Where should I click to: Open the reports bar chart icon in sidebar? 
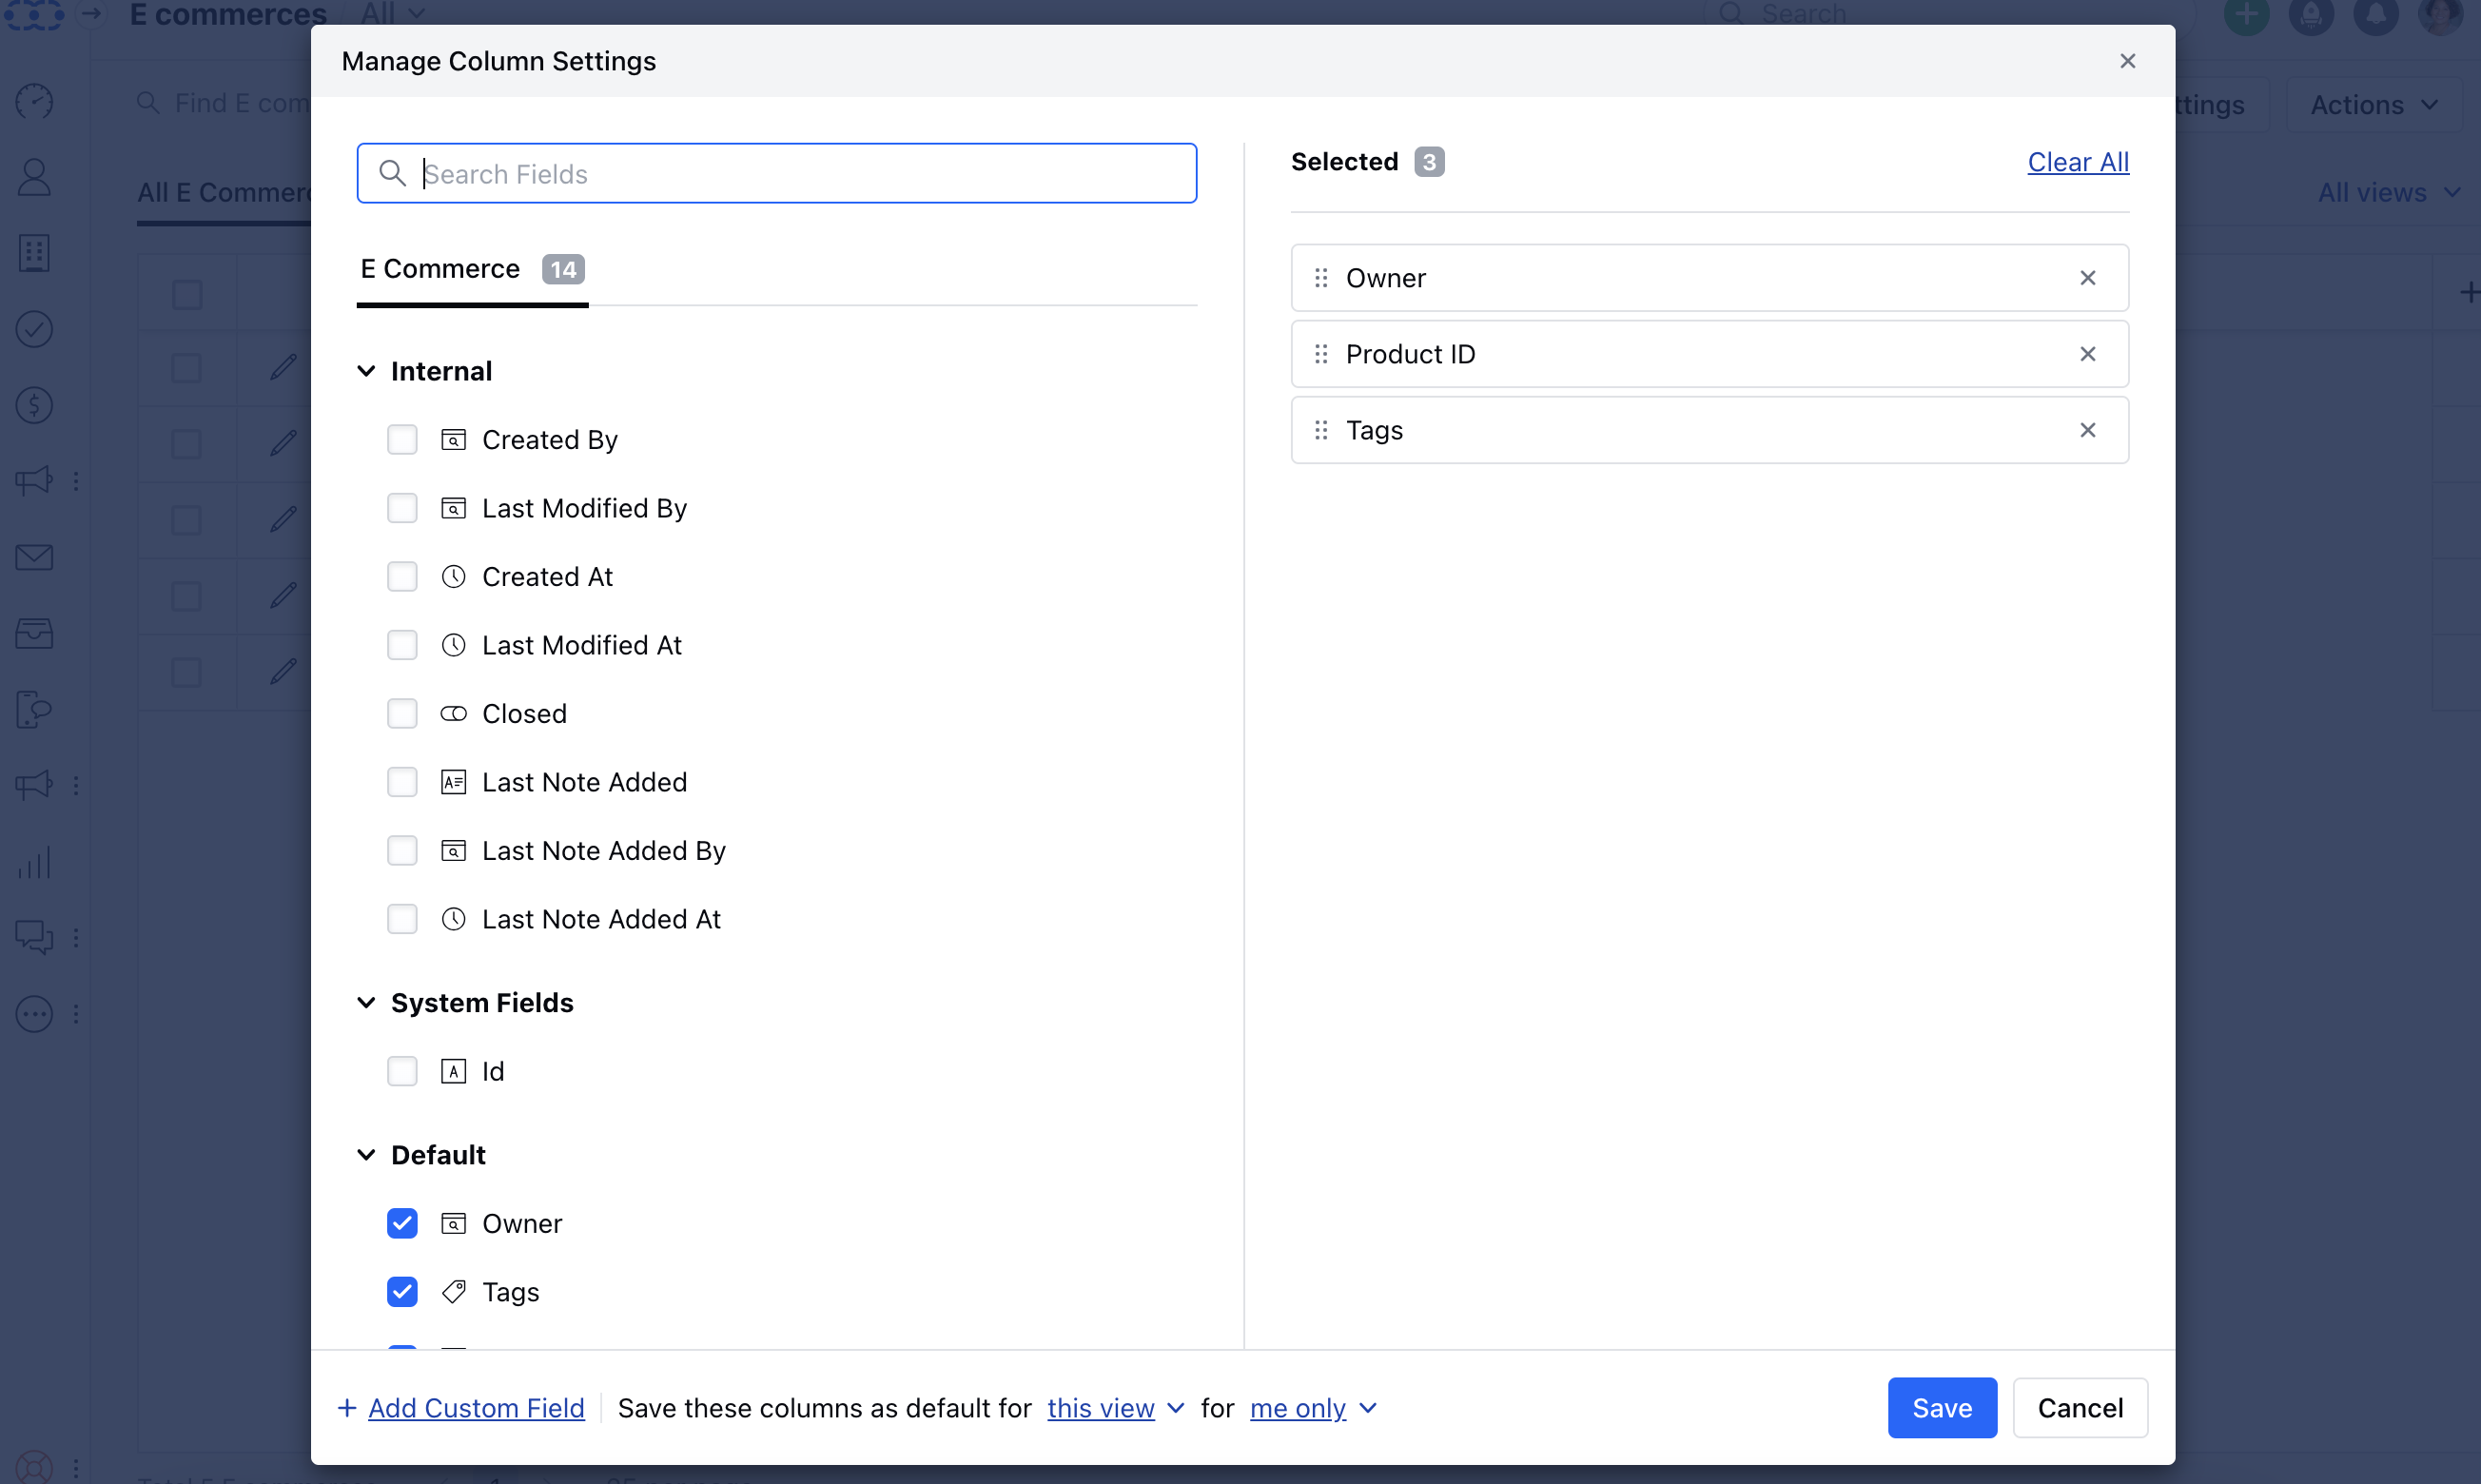click(34, 861)
